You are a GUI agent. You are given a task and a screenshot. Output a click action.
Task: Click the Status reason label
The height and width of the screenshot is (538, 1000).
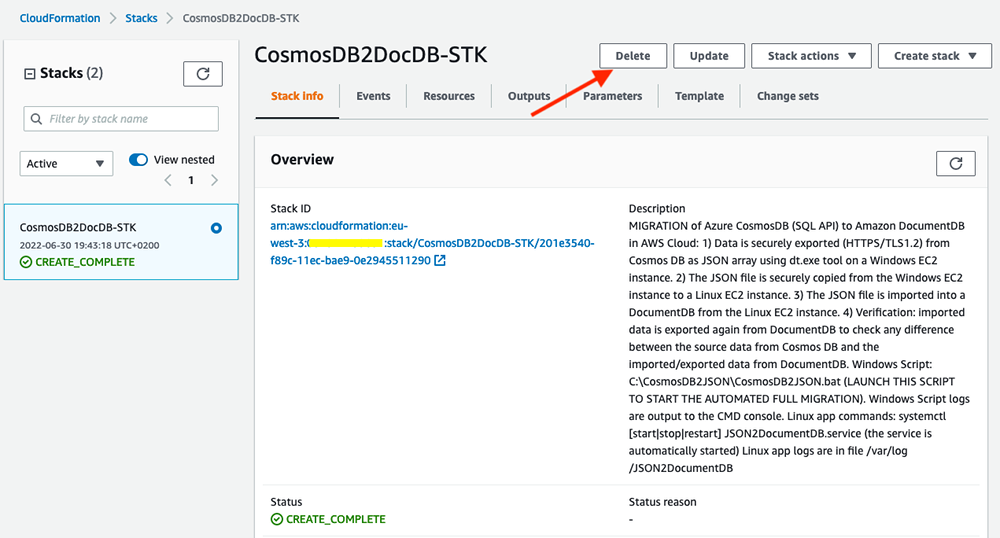[663, 502]
